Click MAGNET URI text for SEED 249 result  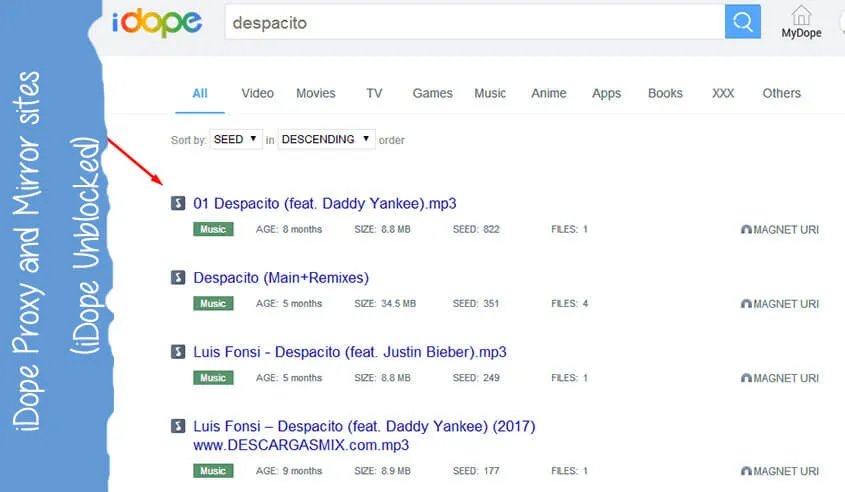click(786, 378)
